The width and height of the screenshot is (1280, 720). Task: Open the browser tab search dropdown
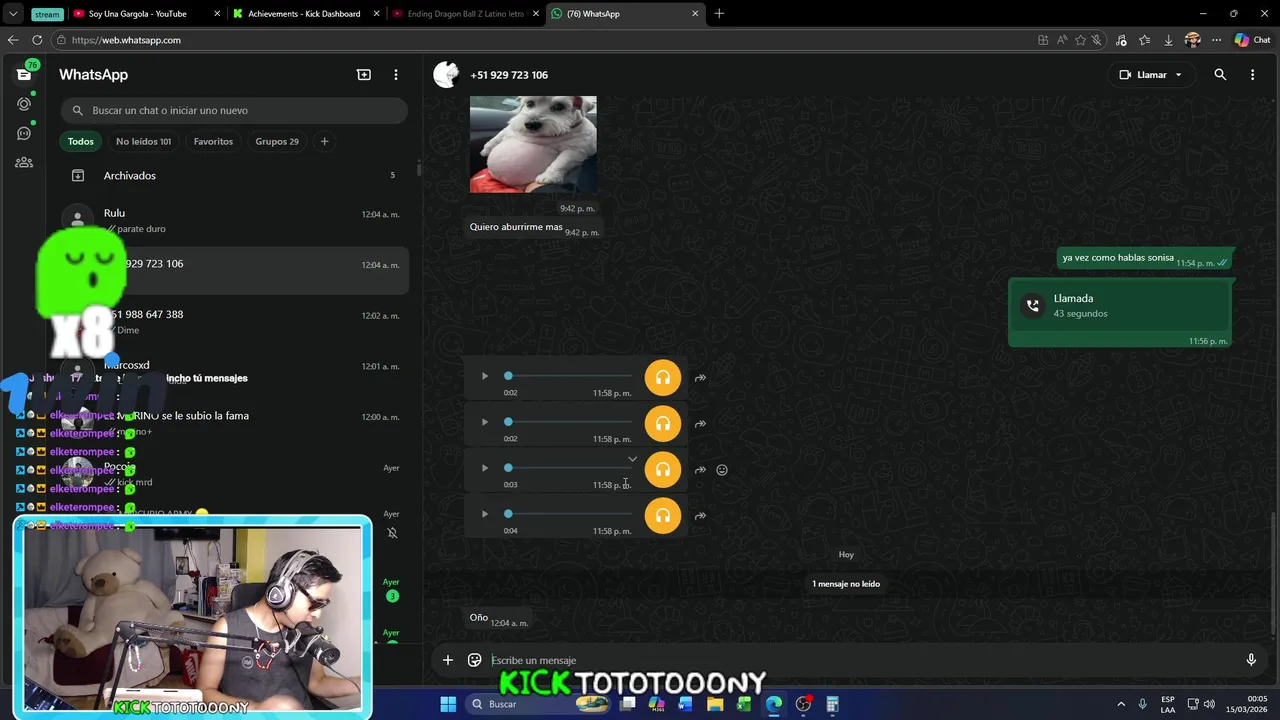[x=13, y=14]
